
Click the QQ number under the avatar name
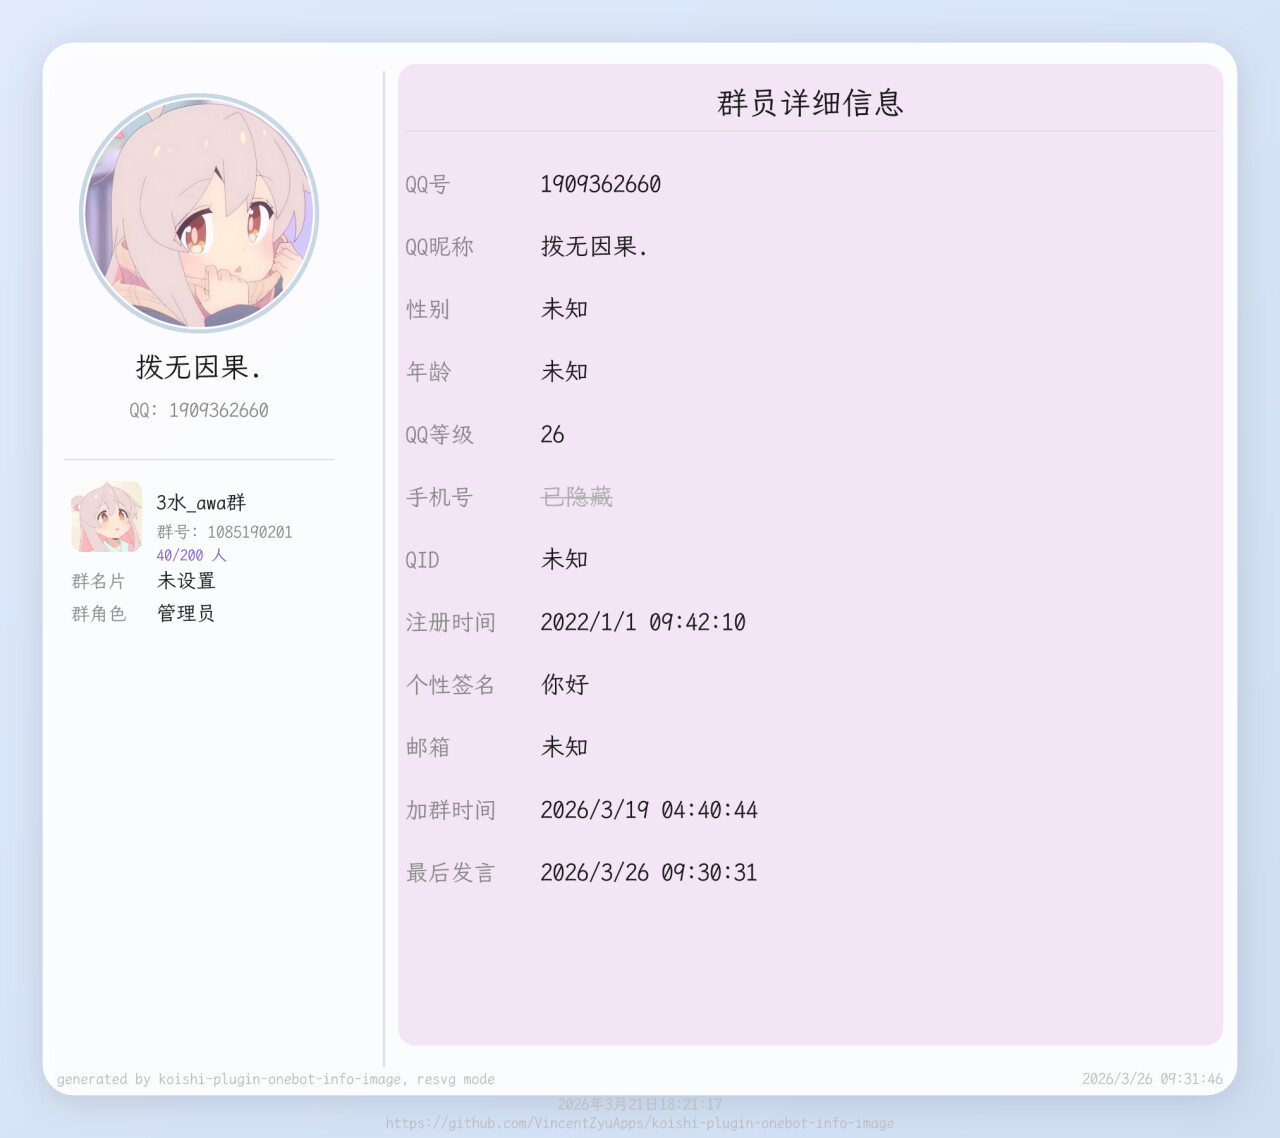click(199, 410)
